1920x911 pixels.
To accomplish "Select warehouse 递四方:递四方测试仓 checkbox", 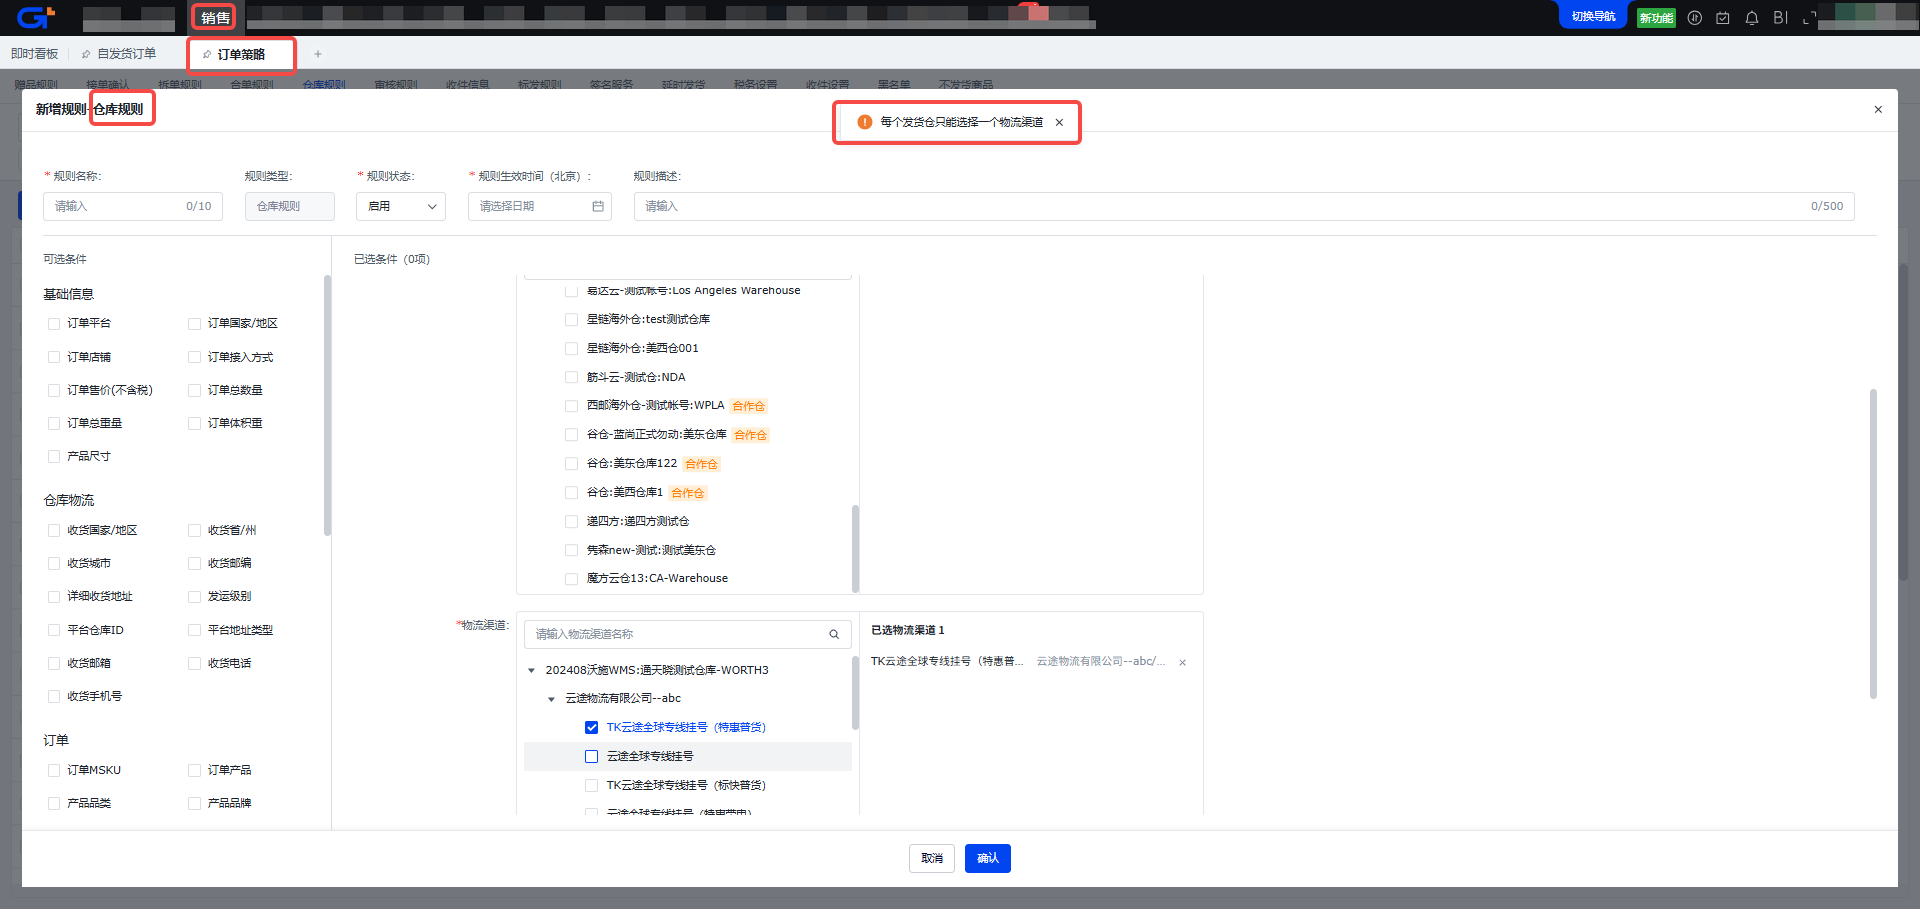I will [x=571, y=522].
